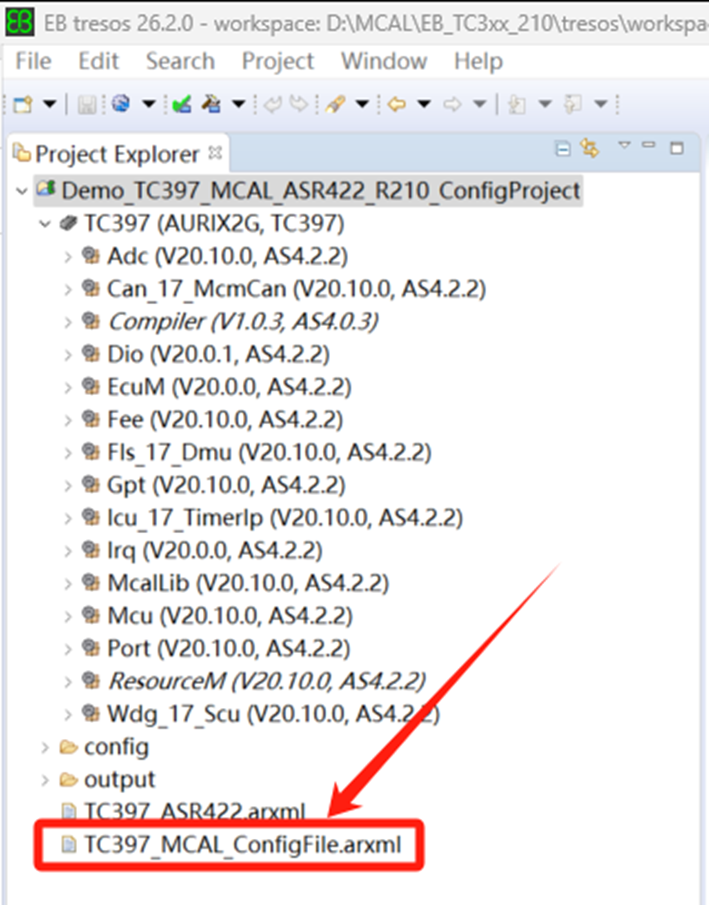Select Icu_17_TimerIp module entry
The width and height of the screenshot is (709, 905).
coord(285,518)
